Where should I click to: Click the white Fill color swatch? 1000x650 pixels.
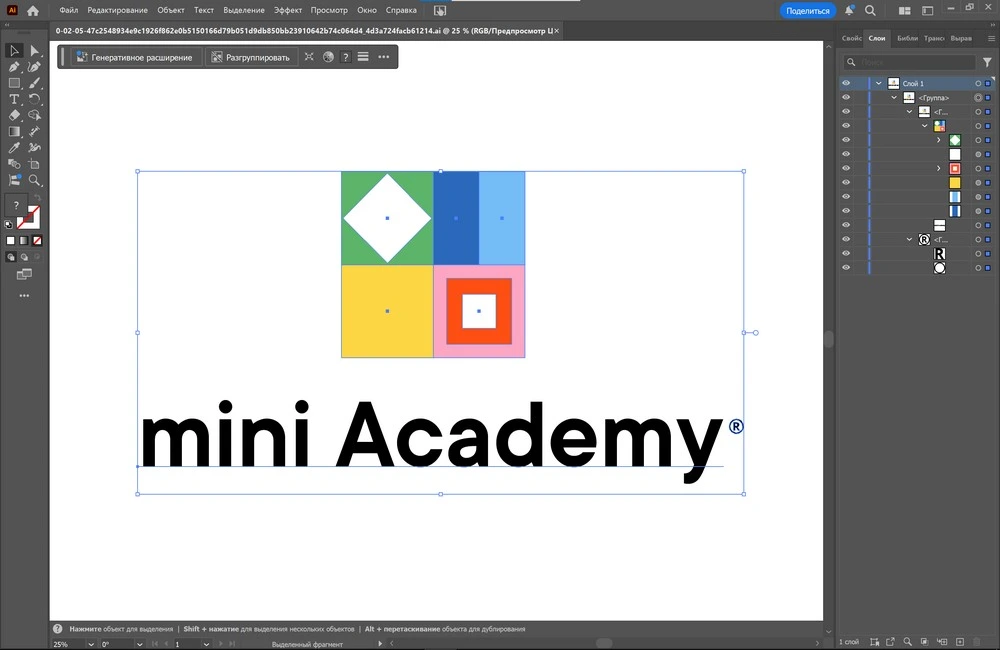tap(11, 241)
